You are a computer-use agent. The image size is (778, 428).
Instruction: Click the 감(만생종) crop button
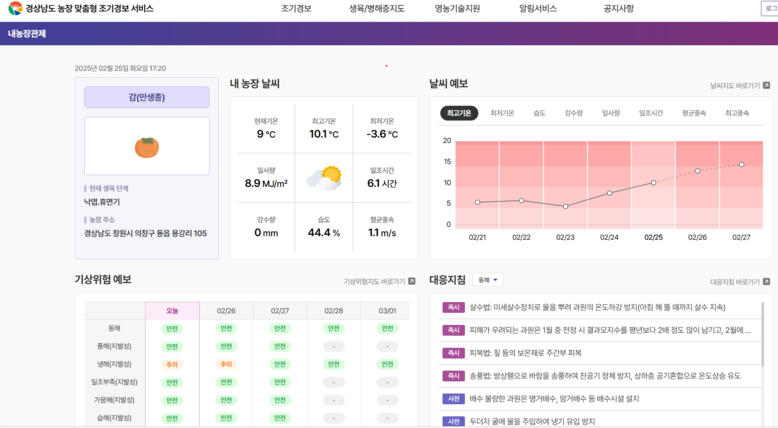pos(147,97)
